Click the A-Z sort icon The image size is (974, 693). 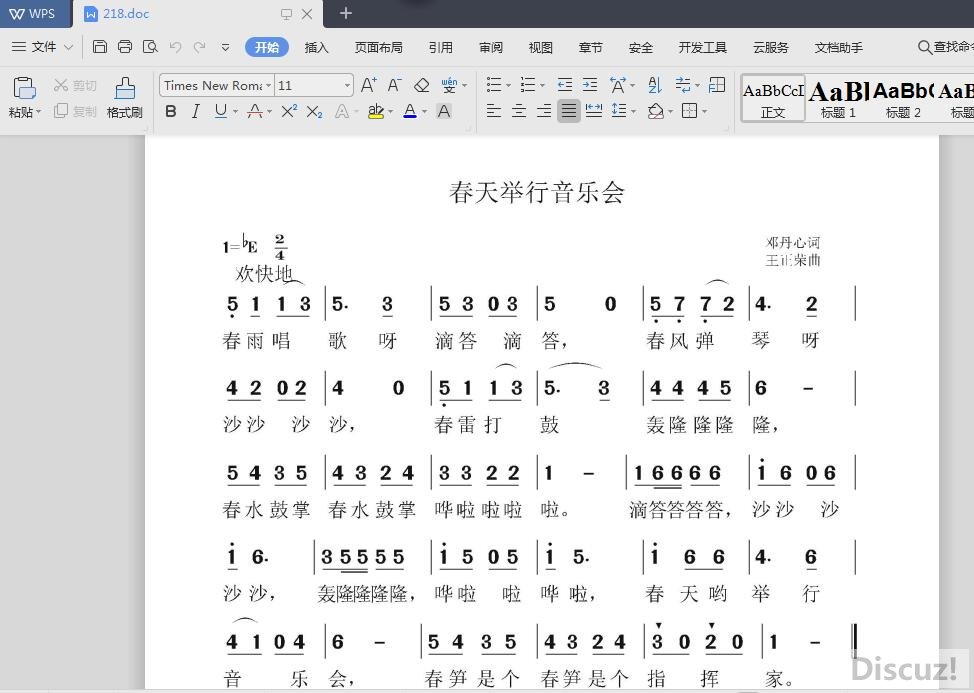655,84
